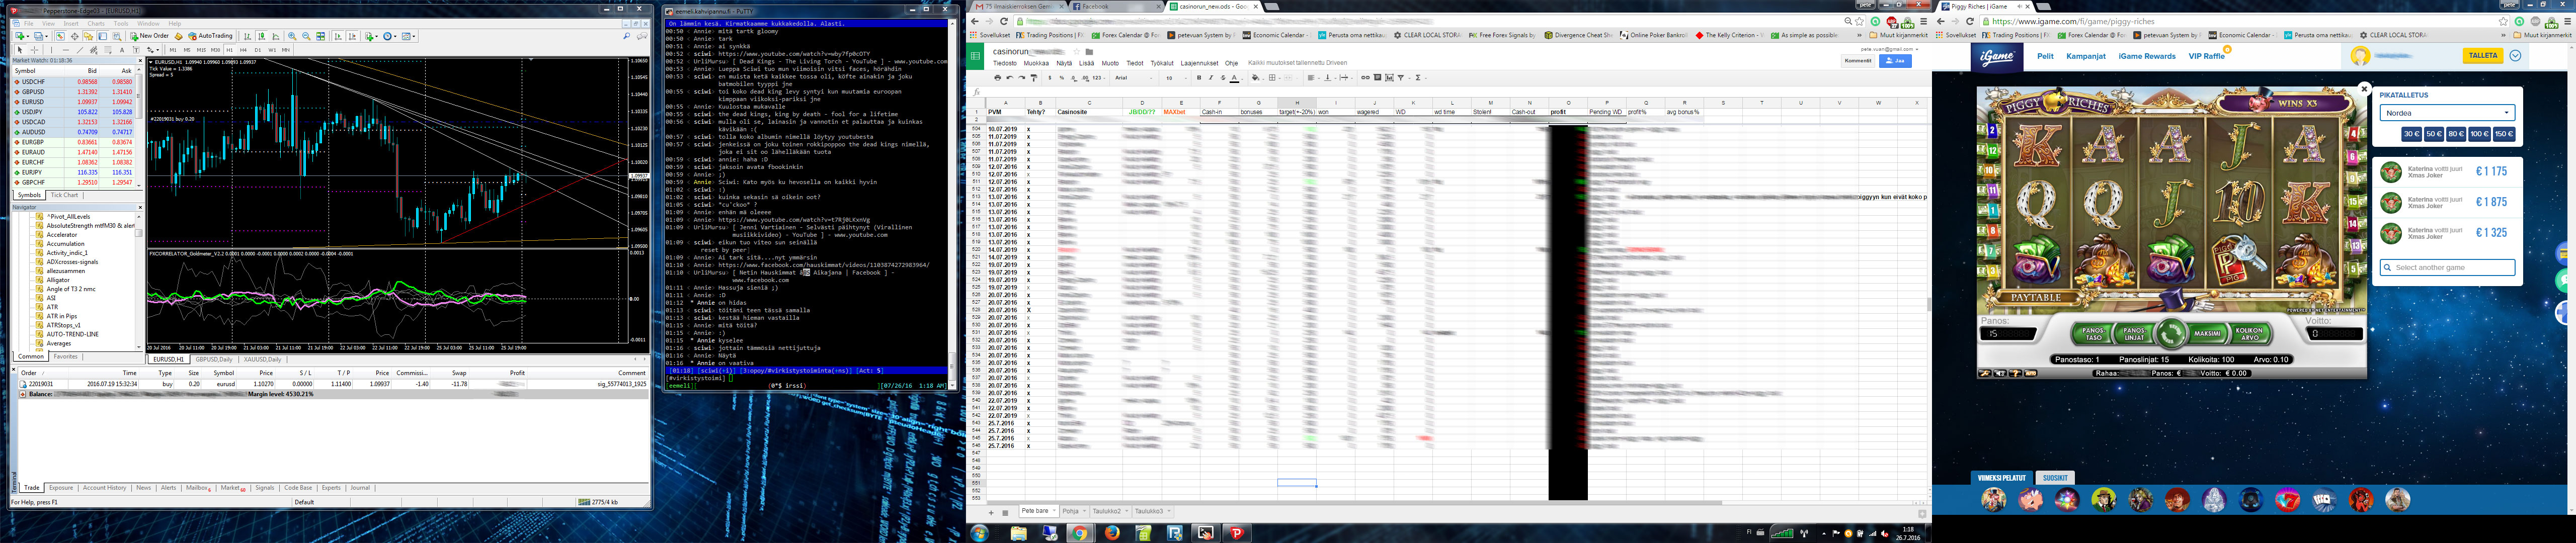Select the candlestick chart type icon
Image resolution: width=2576 pixels, height=543 pixels.
[x=261, y=36]
